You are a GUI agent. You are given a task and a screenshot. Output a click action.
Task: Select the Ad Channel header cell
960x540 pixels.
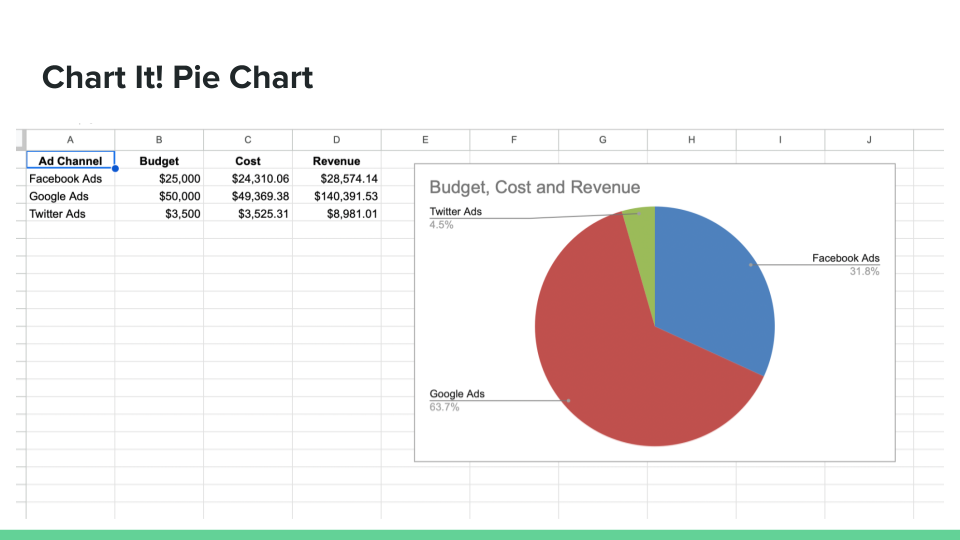click(70, 160)
